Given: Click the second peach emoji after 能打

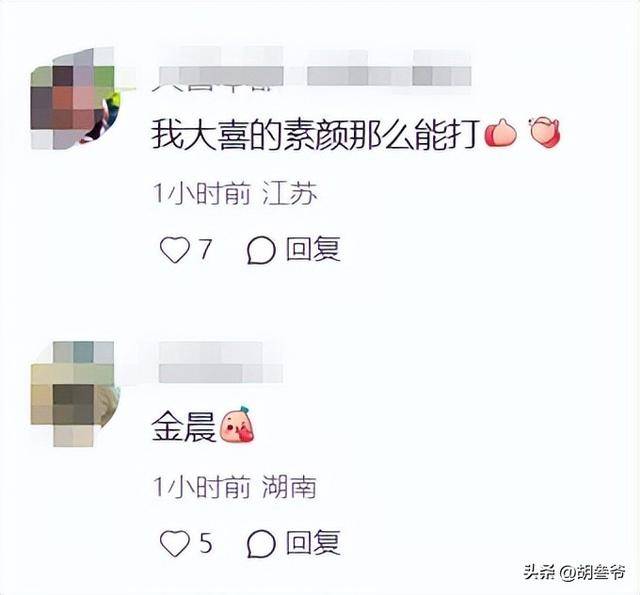Looking at the screenshot, I should tap(544, 132).
